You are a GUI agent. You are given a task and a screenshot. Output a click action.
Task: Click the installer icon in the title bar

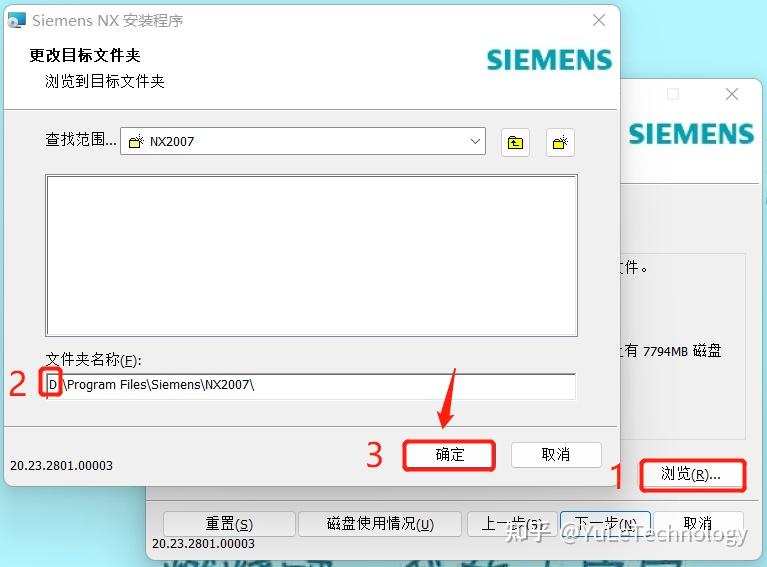pos(17,20)
